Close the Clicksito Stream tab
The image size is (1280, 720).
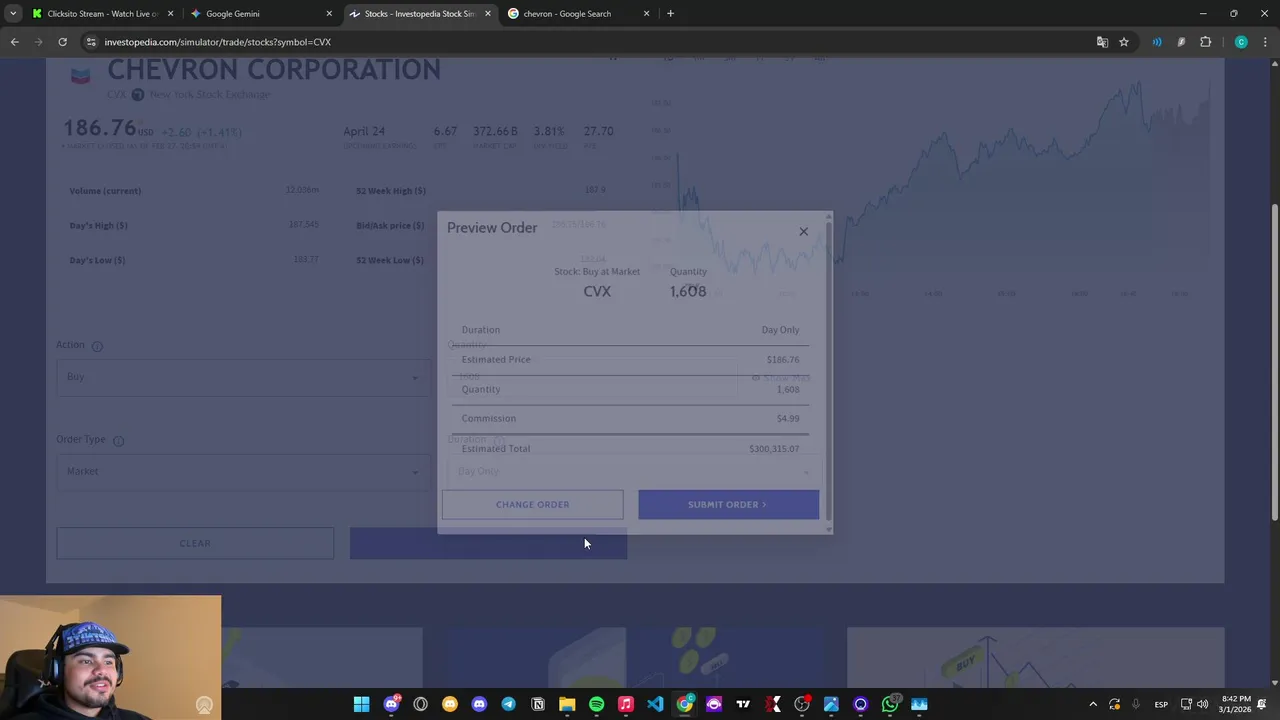170,14
